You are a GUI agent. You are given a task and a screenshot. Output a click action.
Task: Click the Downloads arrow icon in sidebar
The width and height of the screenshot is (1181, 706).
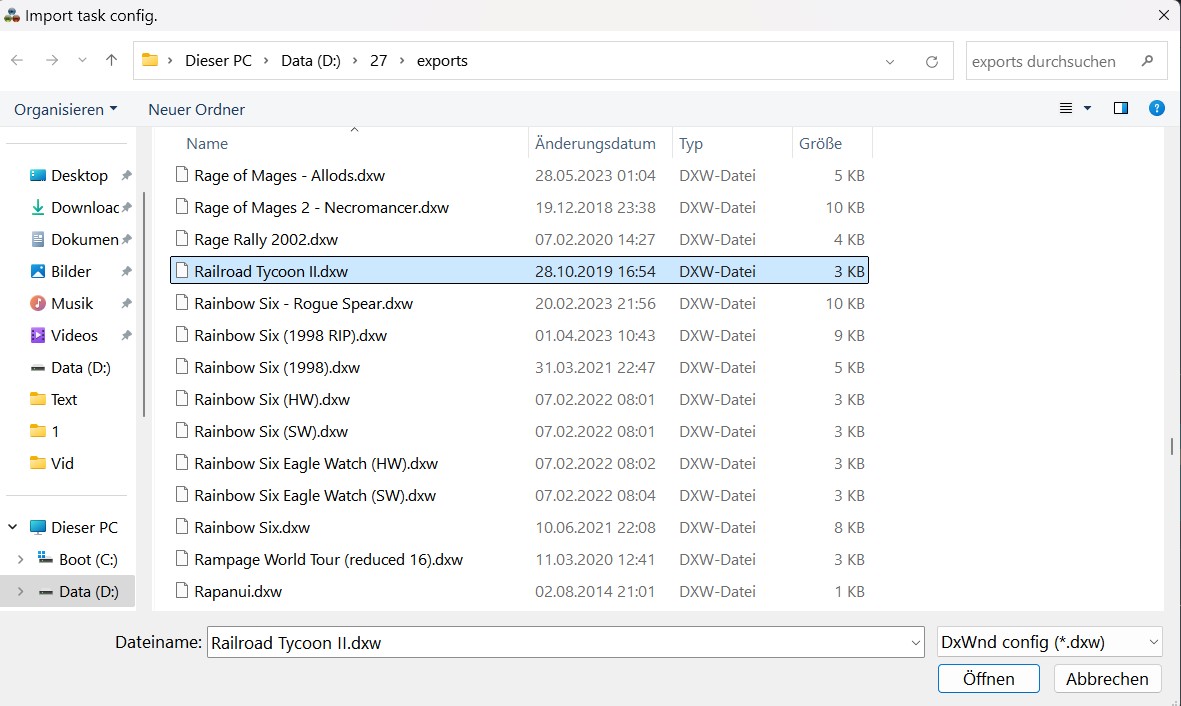click(37, 207)
